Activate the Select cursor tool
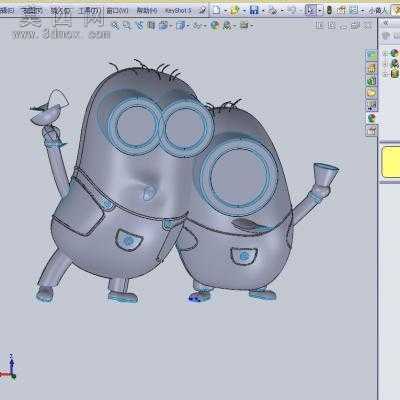 [x=311, y=10]
